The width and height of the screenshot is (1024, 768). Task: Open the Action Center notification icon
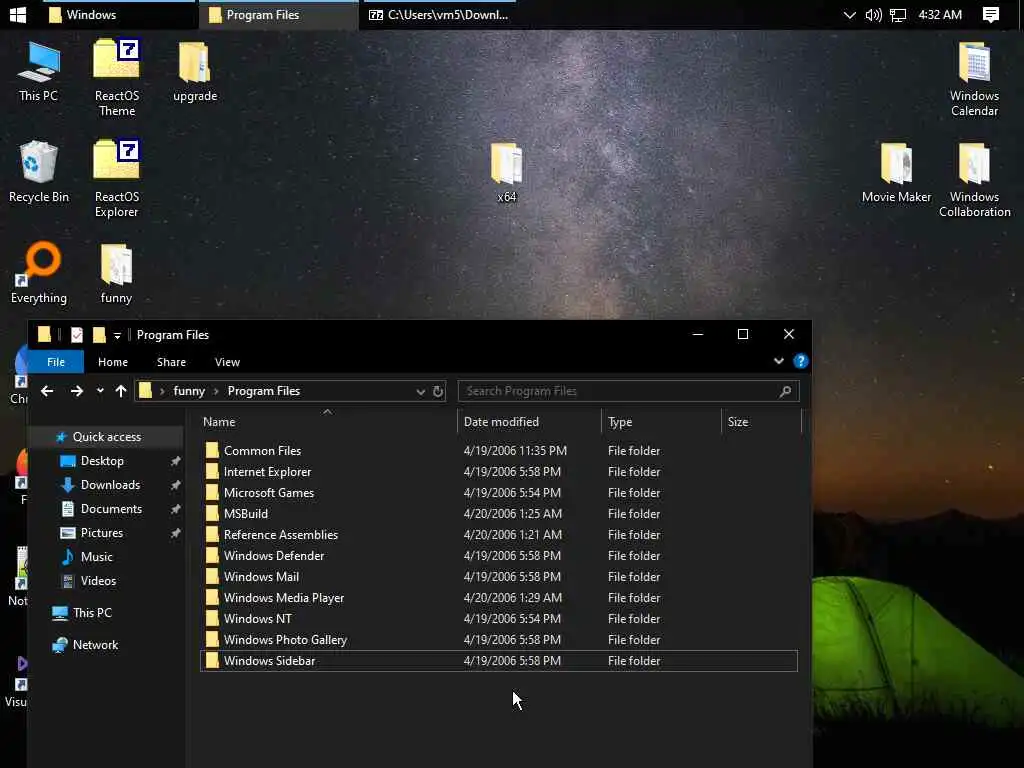991,14
